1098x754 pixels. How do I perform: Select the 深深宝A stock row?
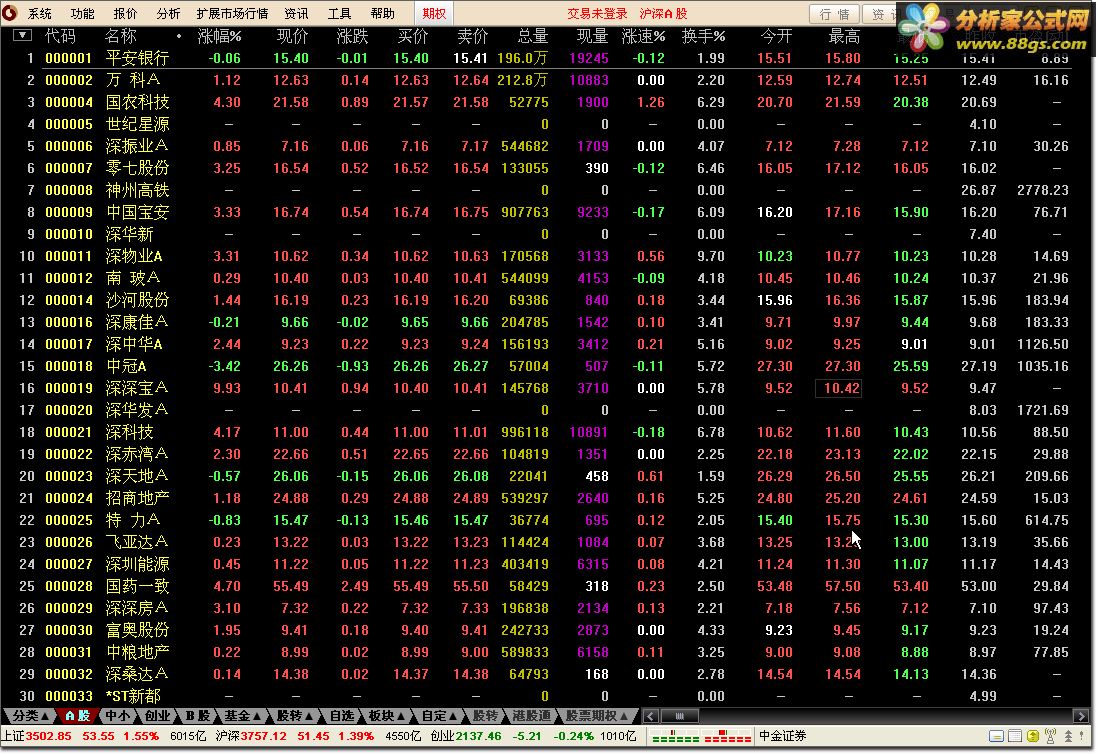[546, 388]
